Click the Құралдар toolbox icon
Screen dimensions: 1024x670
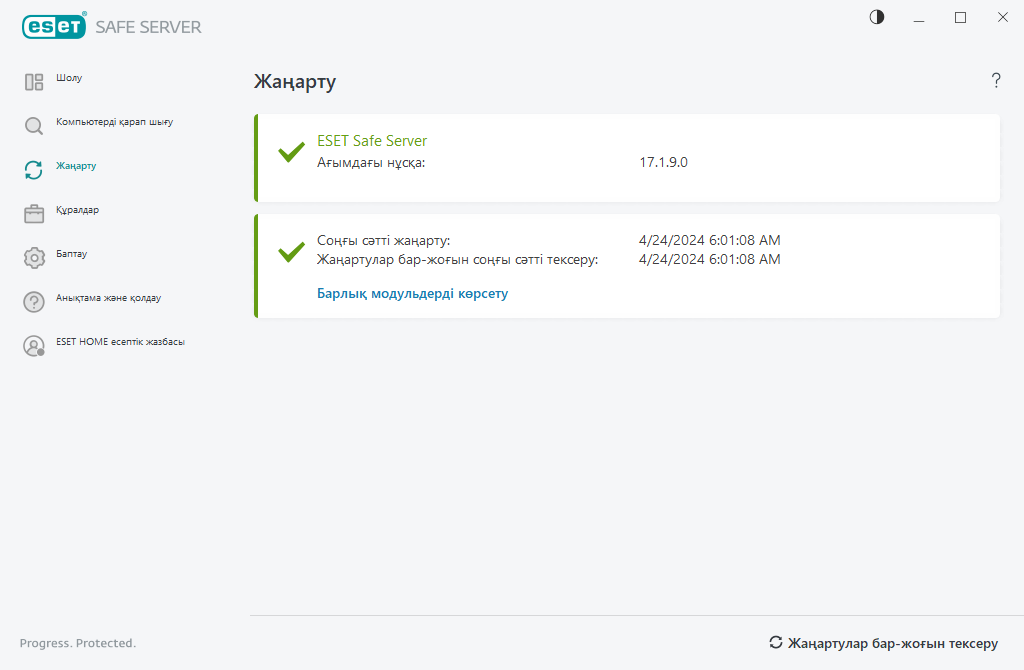click(34, 214)
